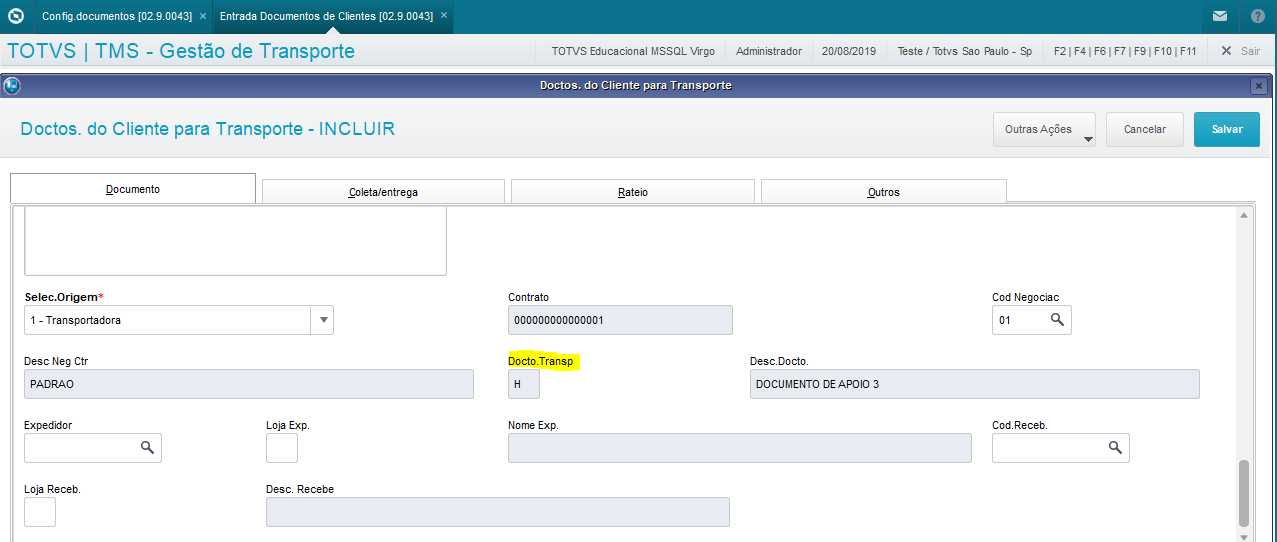Focus the Expedidor input field
The image size is (1277, 542).
92,448
